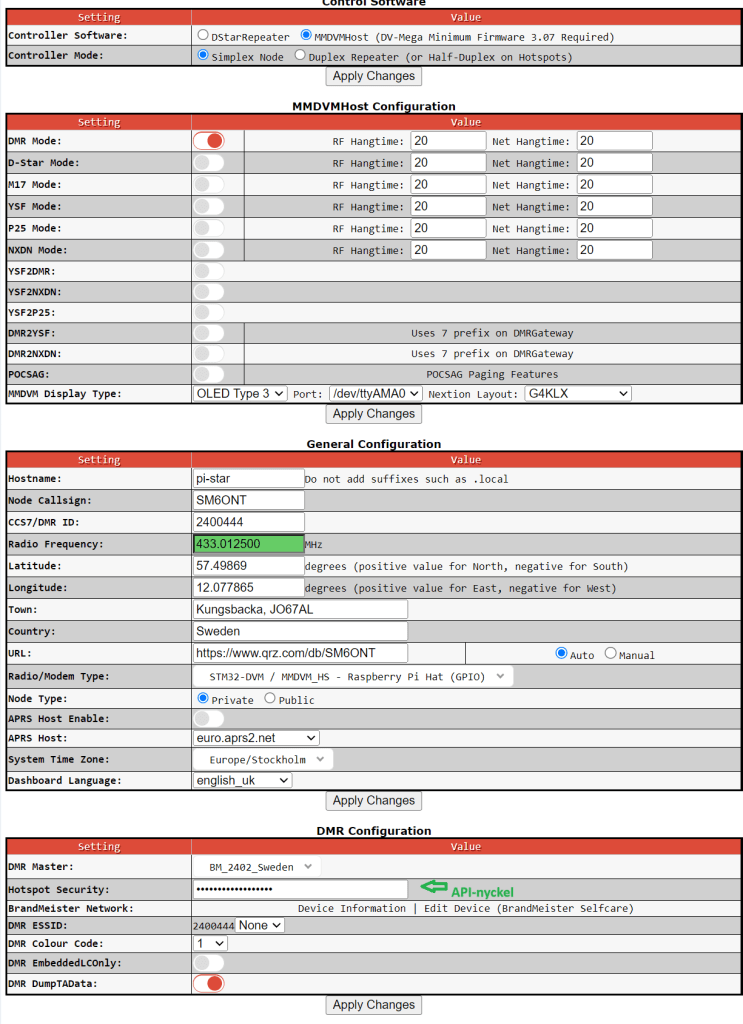This screenshot has height=1024, width=743.
Task: Expand the DMR Colour Code dropdown
Action: point(211,943)
